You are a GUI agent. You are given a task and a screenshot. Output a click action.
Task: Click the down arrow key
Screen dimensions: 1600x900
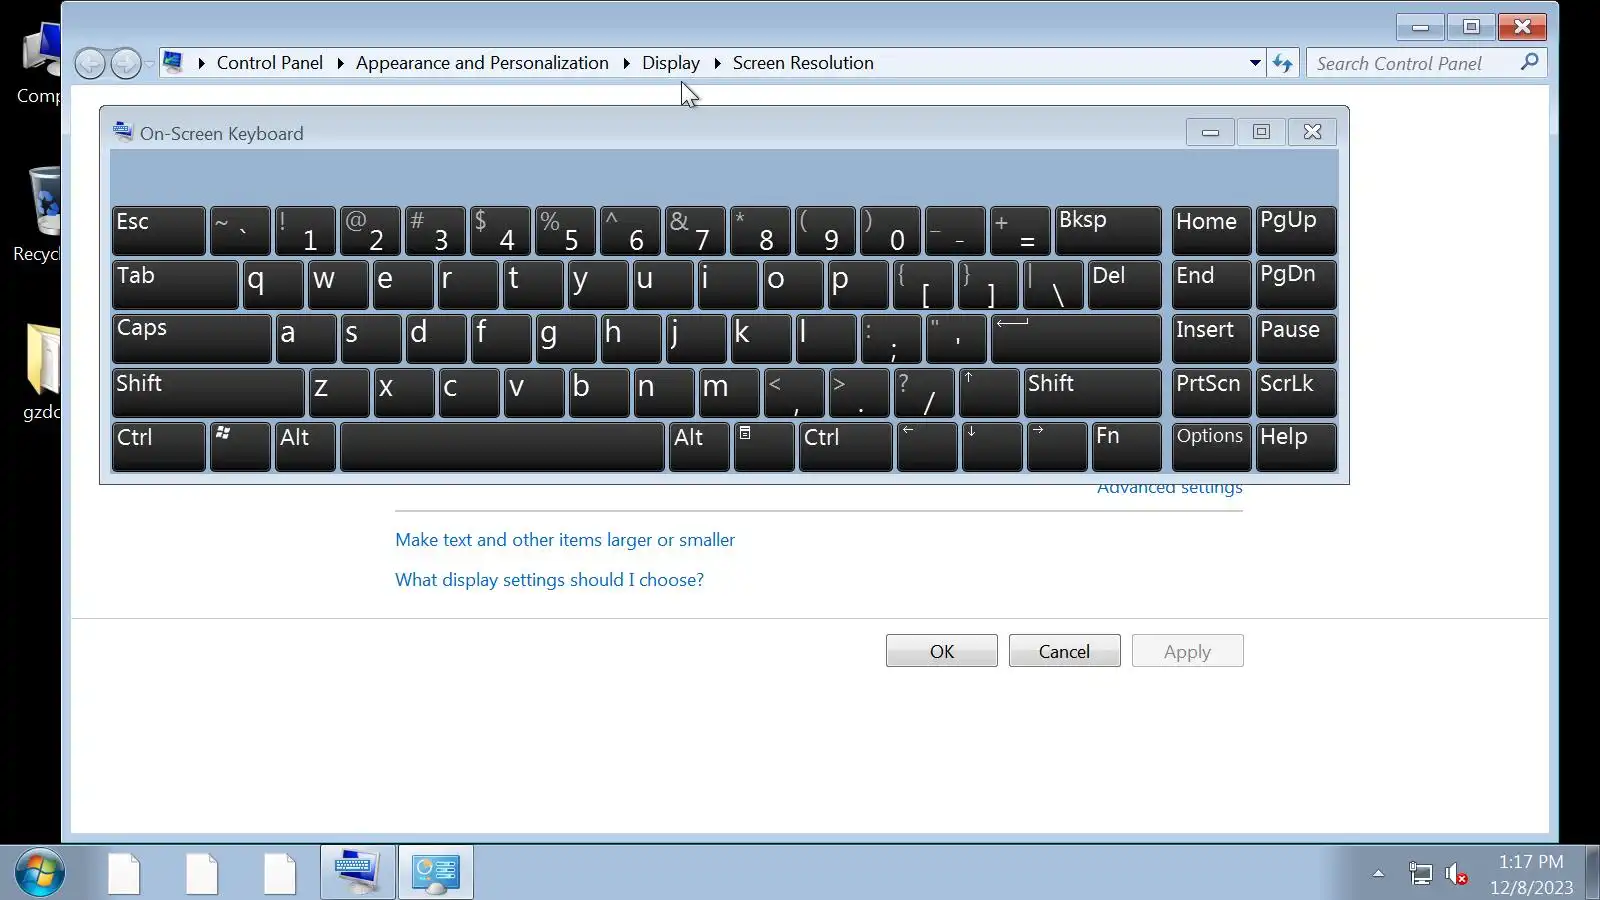pyautogui.click(x=992, y=446)
